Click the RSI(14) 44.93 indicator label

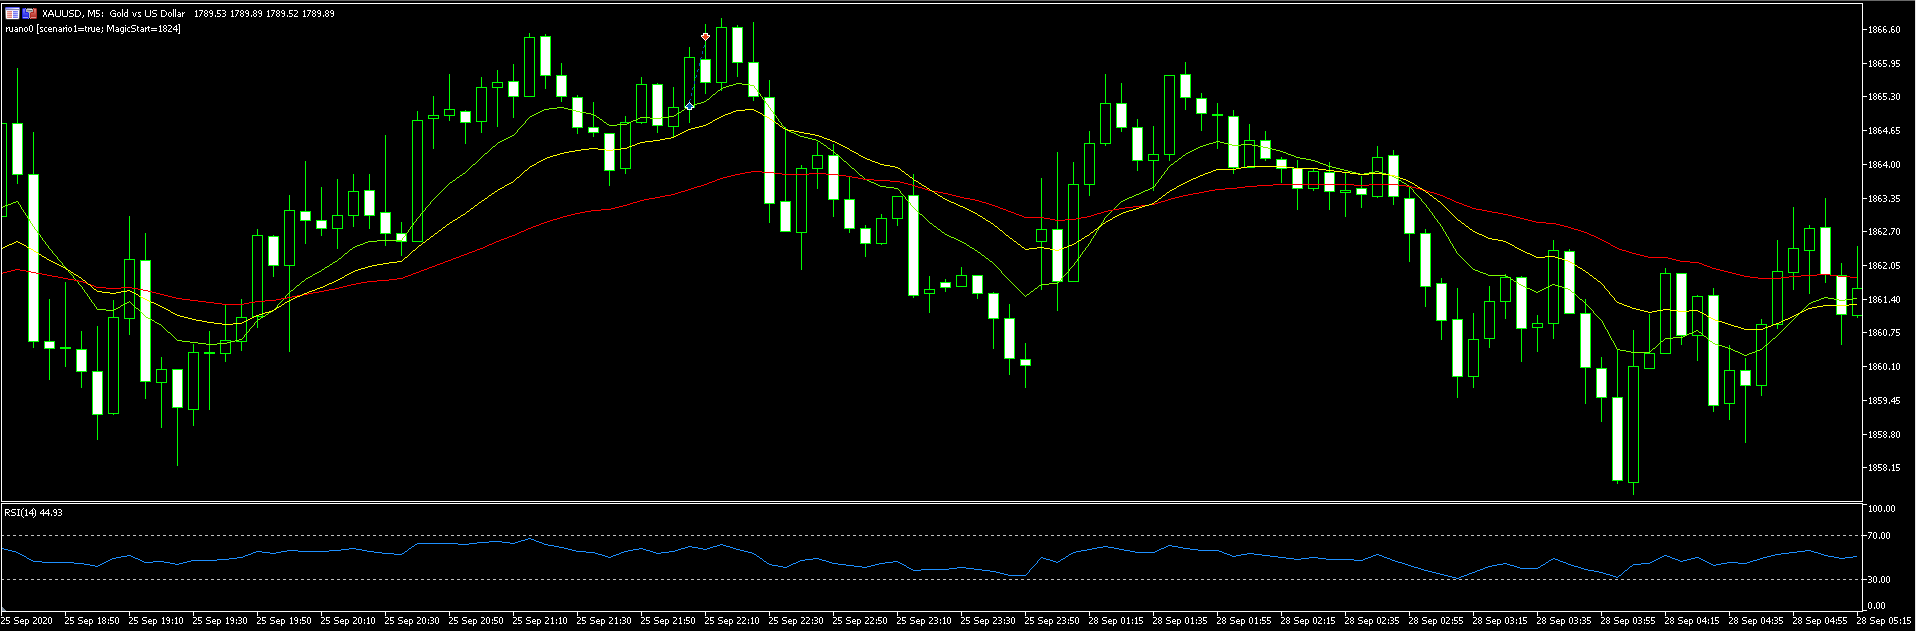(x=34, y=512)
